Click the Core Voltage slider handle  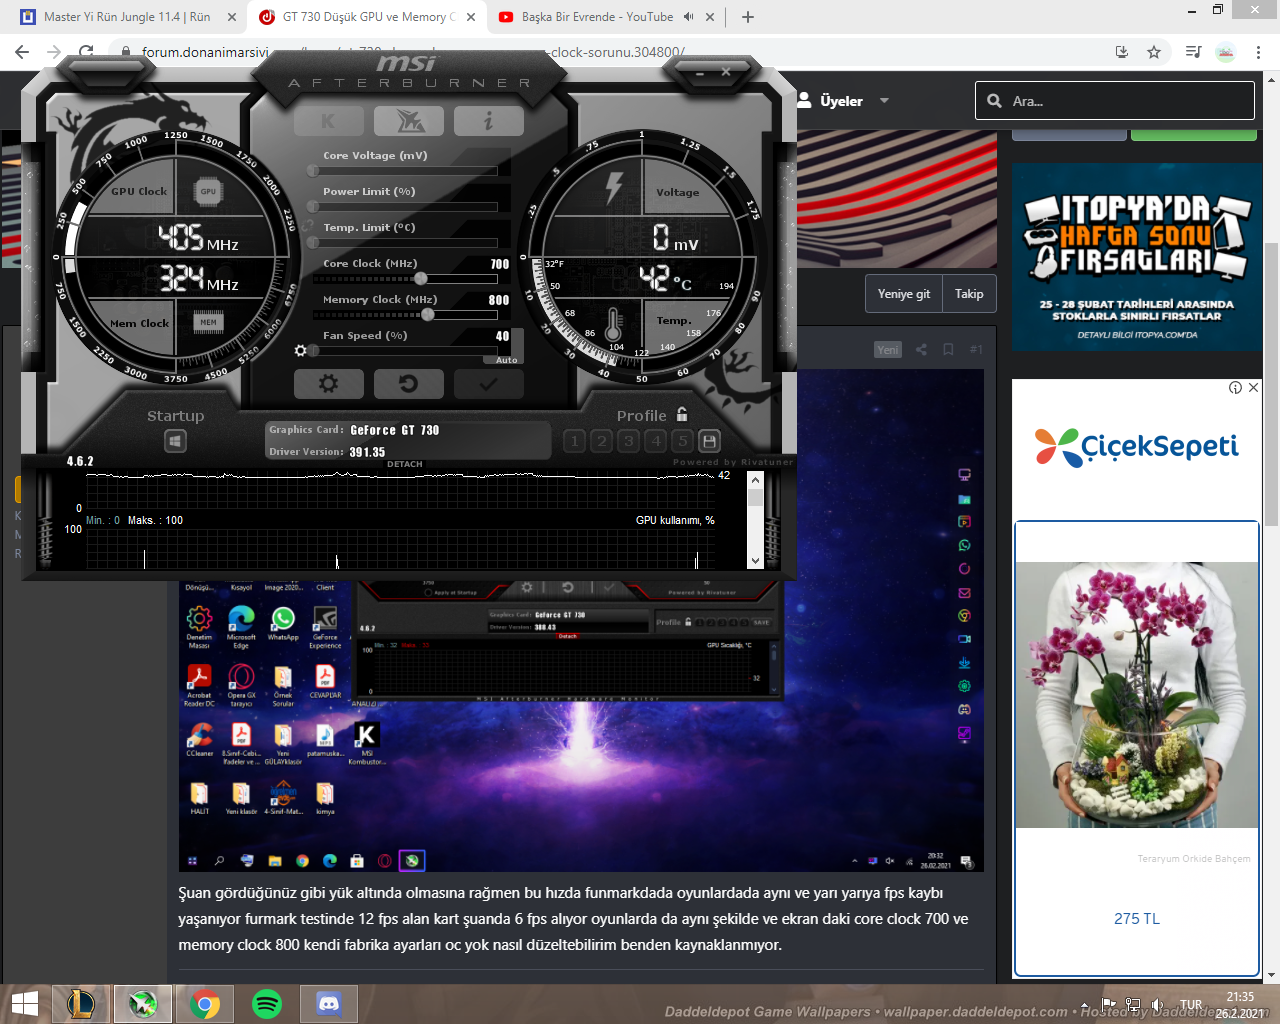tap(313, 171)
